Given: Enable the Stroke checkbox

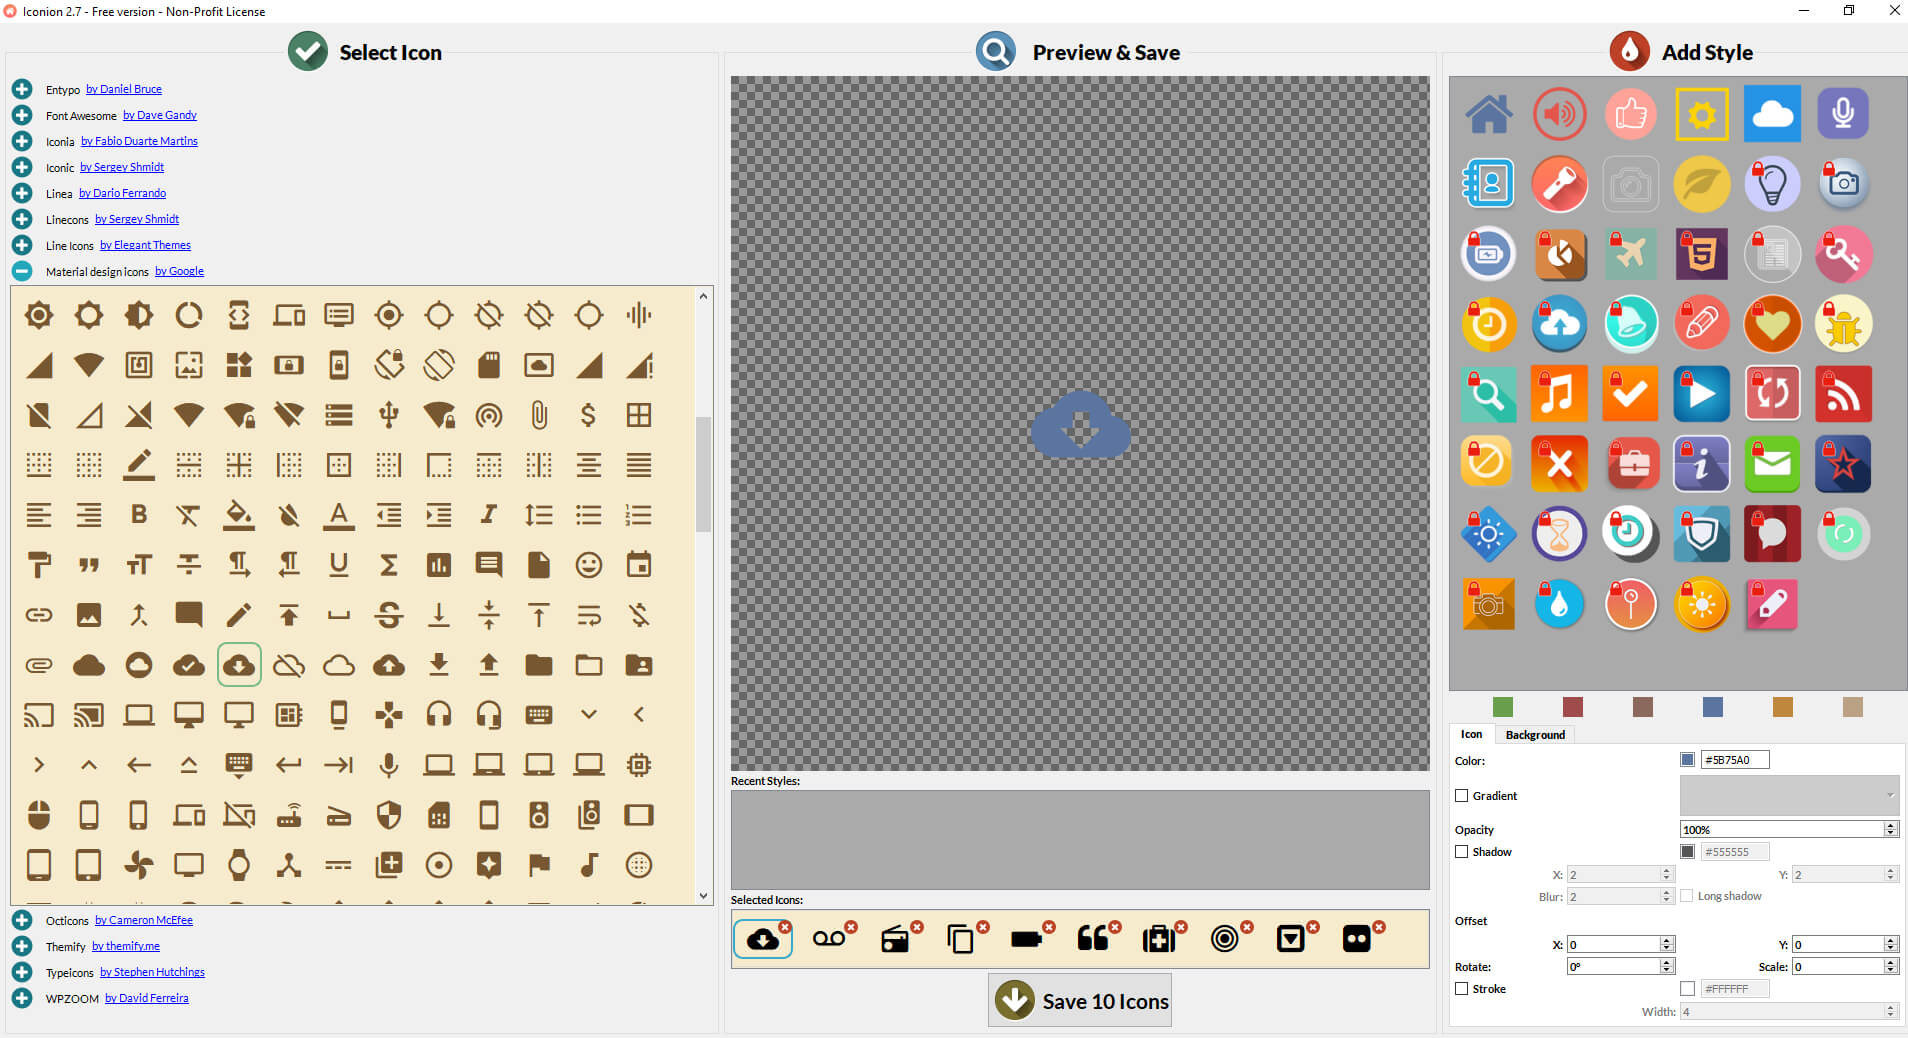Looking at the screenshot, I should (x=1462, y=989).
